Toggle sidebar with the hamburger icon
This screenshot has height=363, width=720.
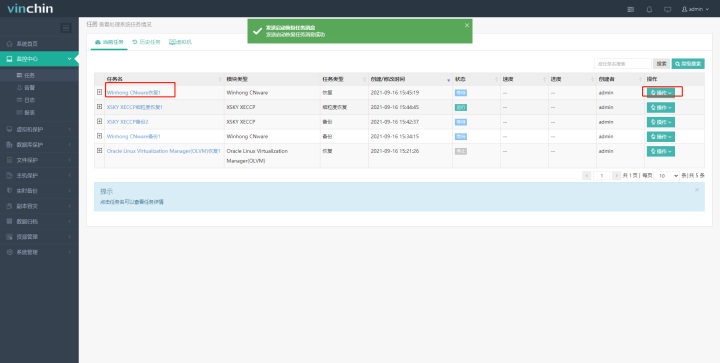point(66,28)
